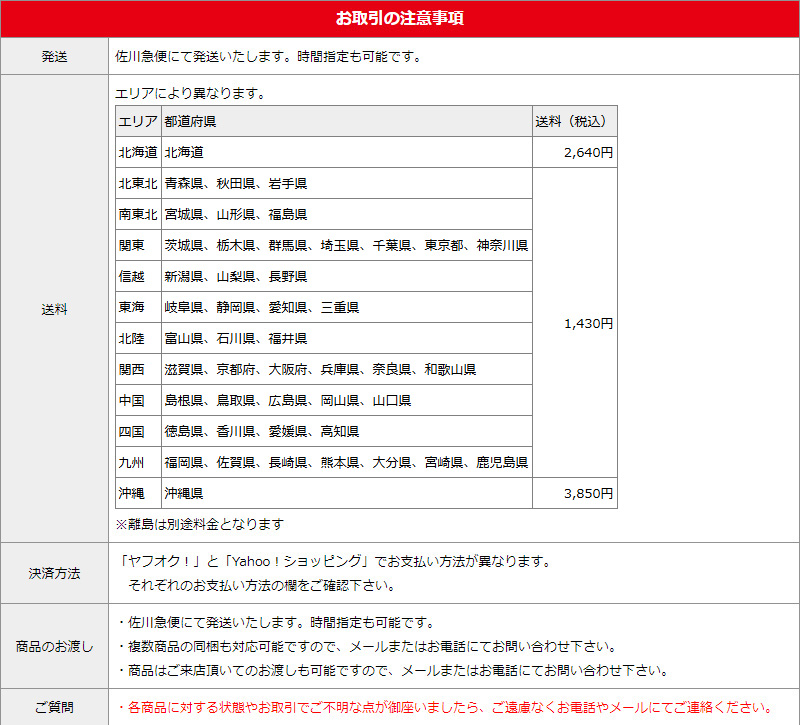800x725 pixels.
Task: Select the 決済方法 row label
Action: coord(54,573)
